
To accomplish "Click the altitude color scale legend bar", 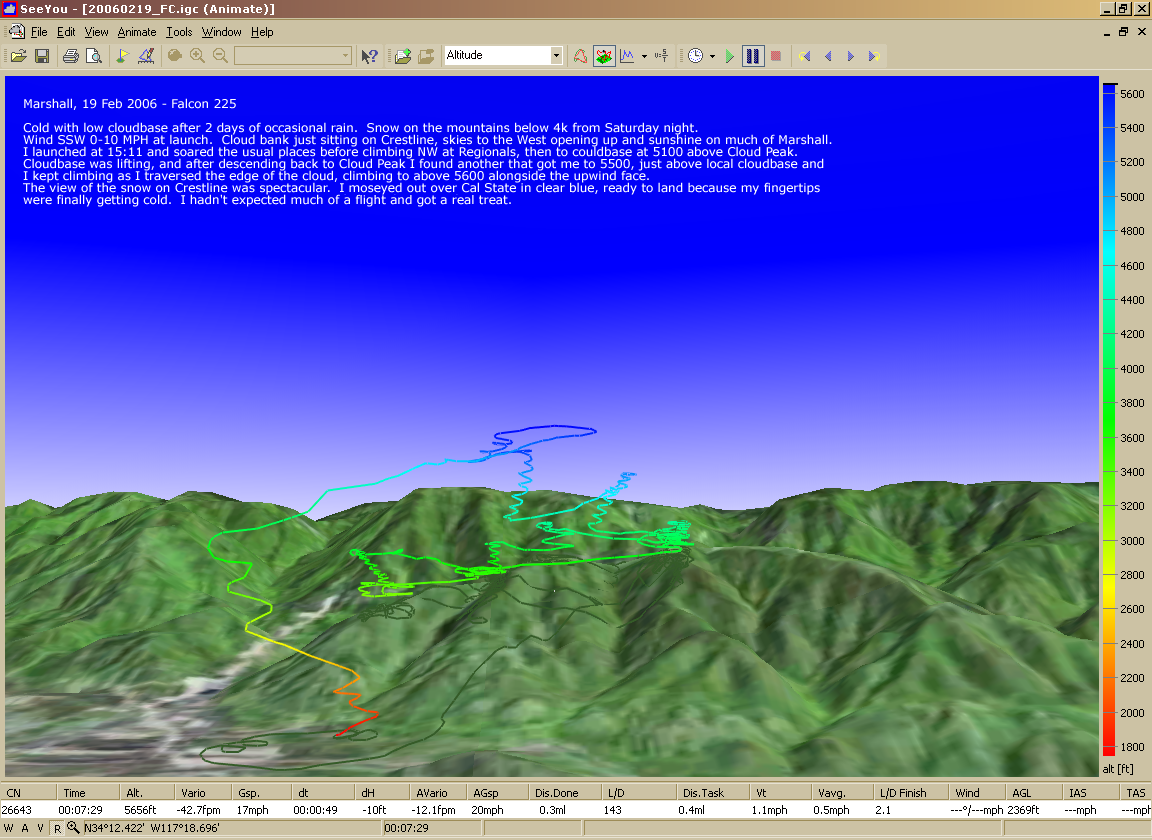I will click(x=1109, y=420).
